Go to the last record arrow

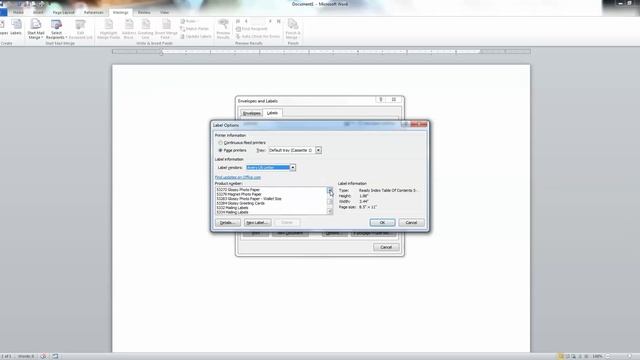[279, 21]
